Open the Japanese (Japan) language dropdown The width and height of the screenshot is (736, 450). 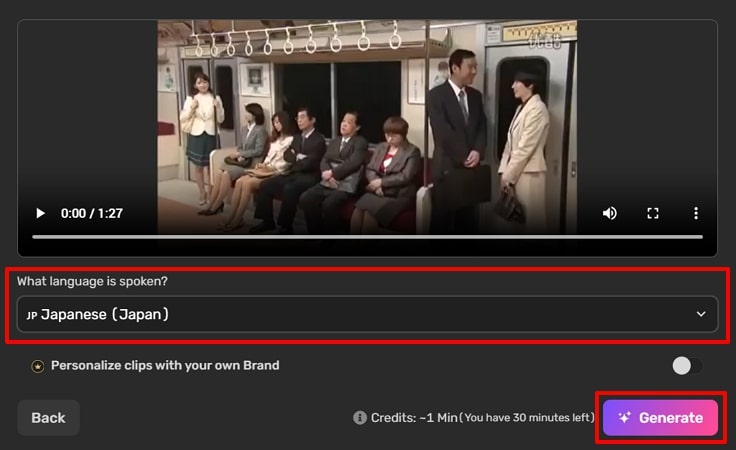click(367, 314)
